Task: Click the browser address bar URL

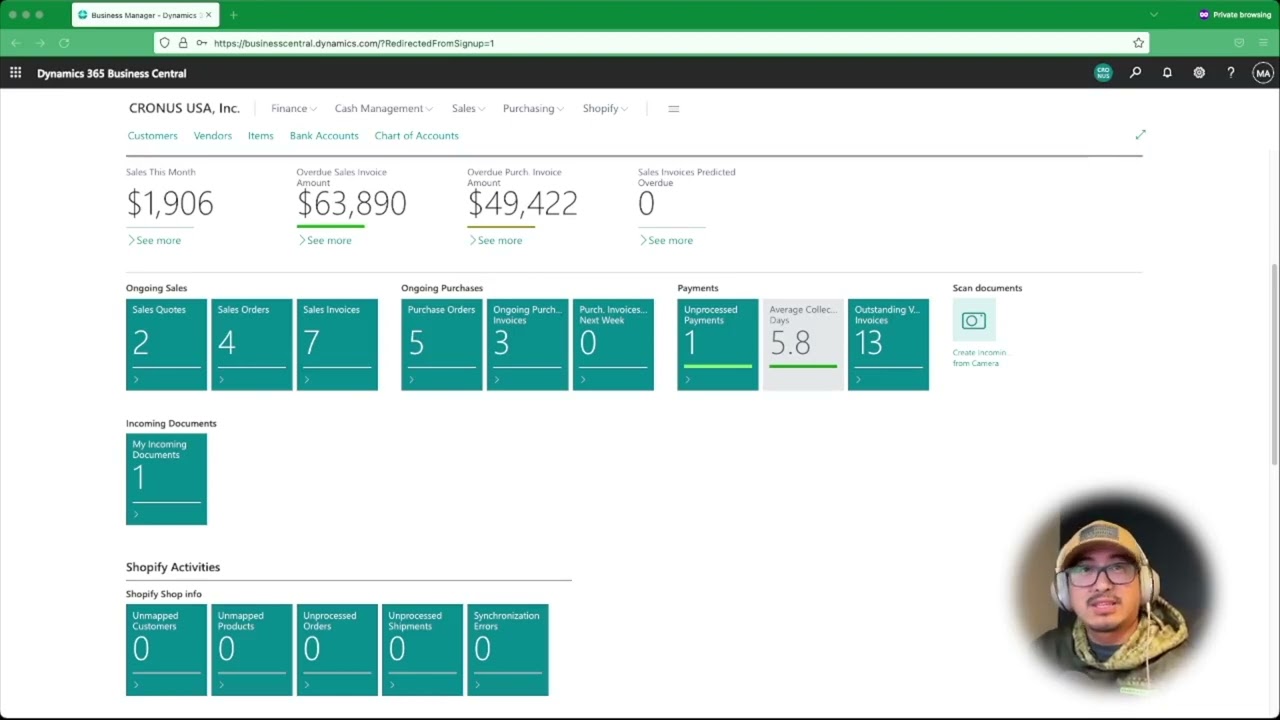Action: [x=354, y=43]
